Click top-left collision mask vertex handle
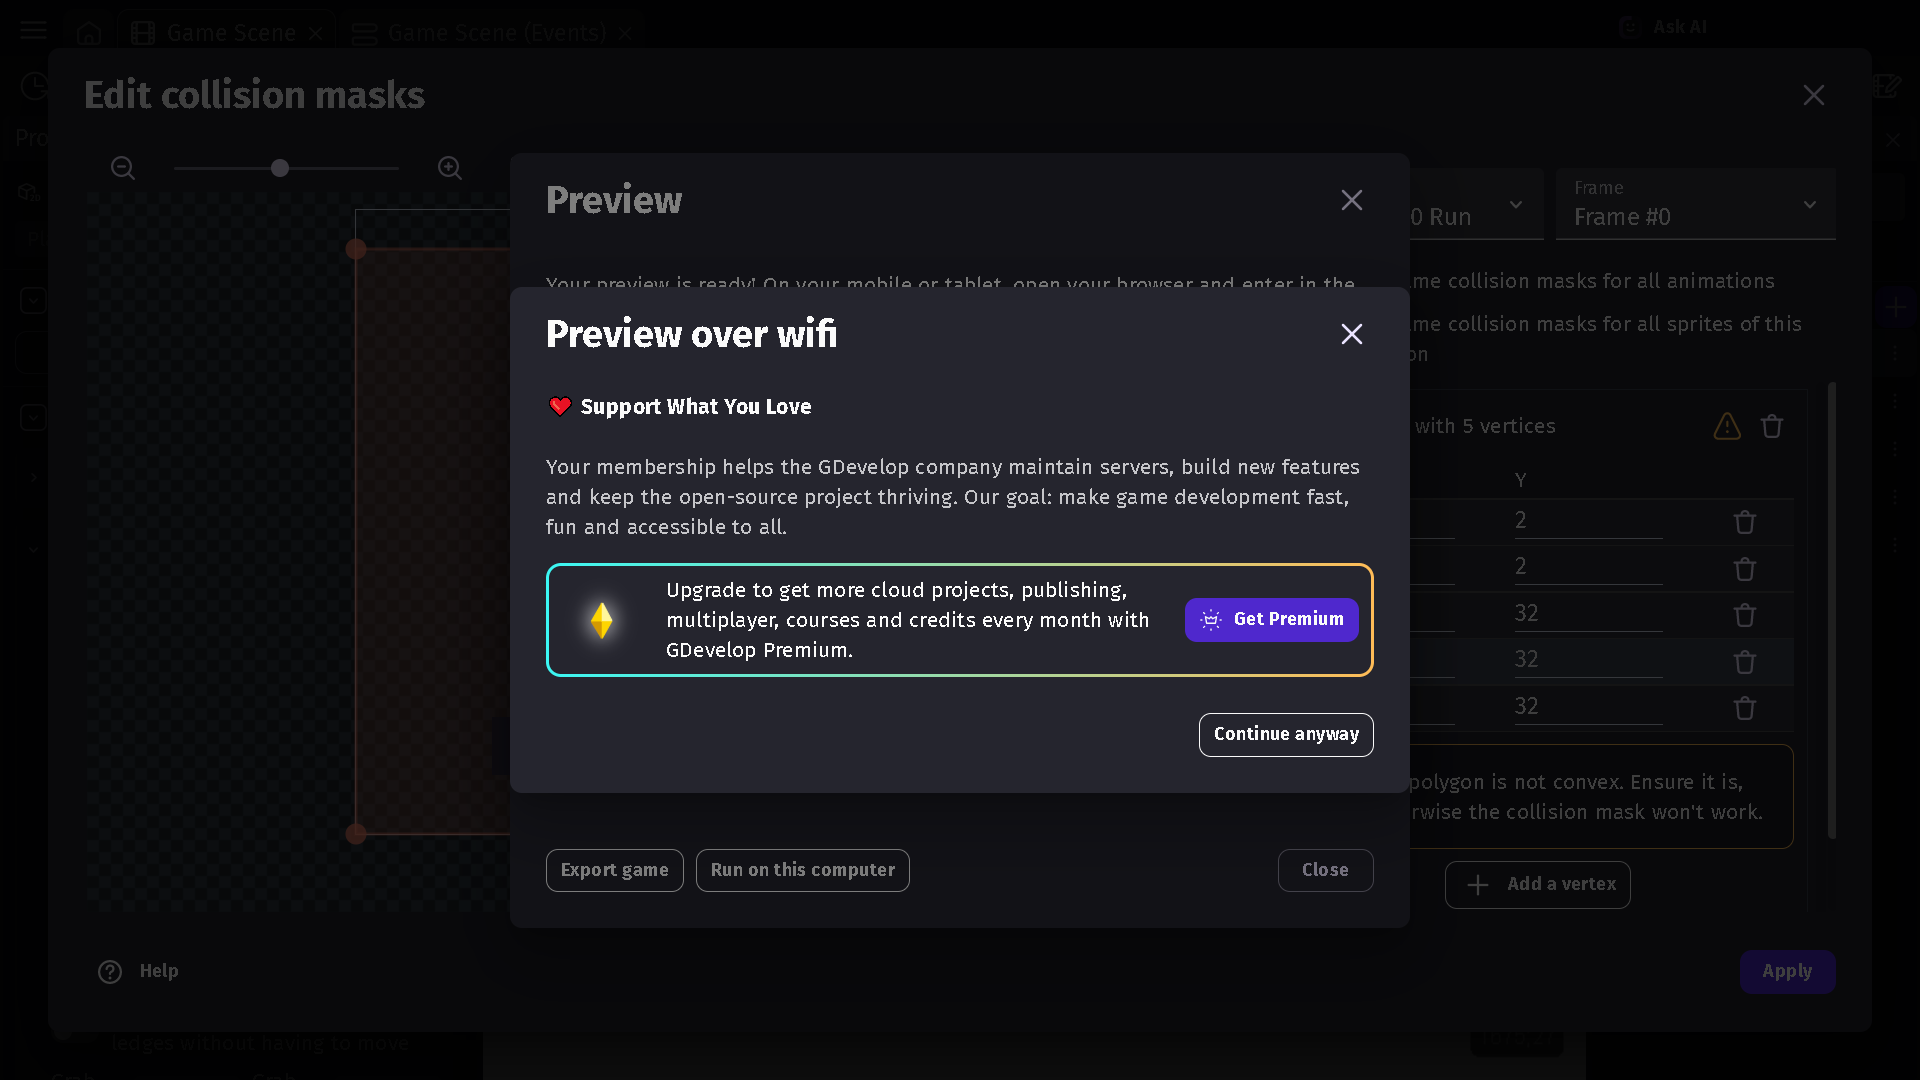The height and width of the screenshot is (1080, 1920). click(x=356, y=249)
